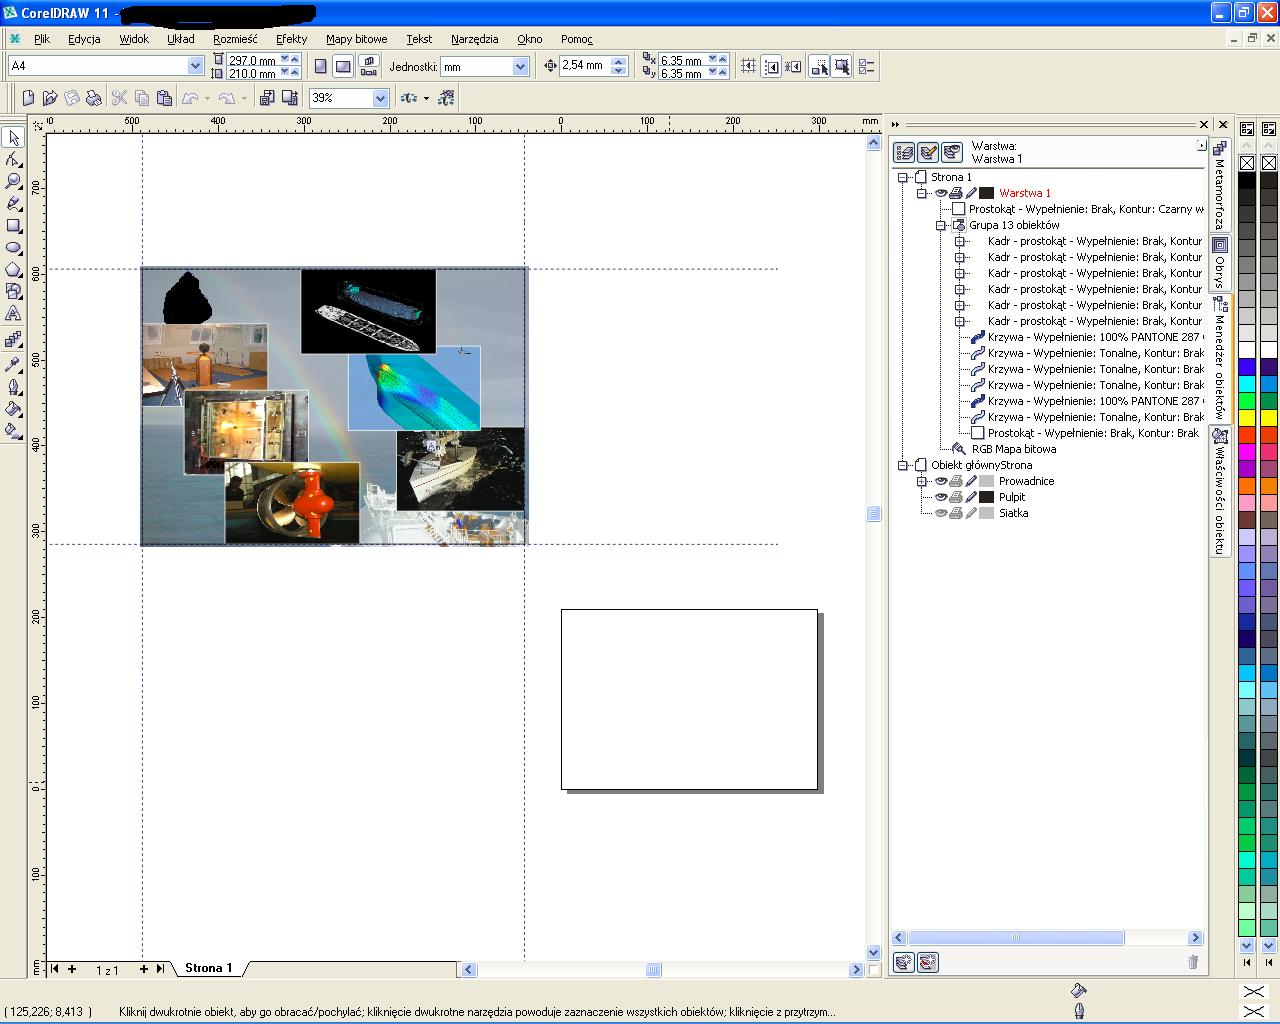Click the Paste icon in the toolbar
The height and width of the screenshot is (1024, 1280).
click(164, 98)
